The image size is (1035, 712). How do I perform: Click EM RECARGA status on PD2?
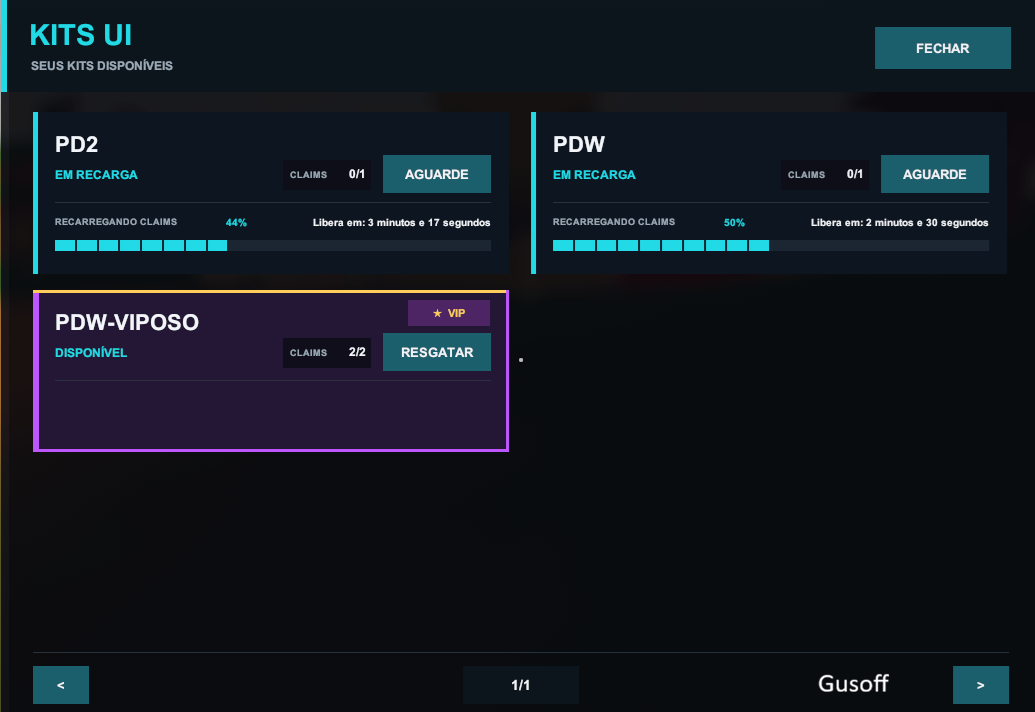tap(96, 175)
